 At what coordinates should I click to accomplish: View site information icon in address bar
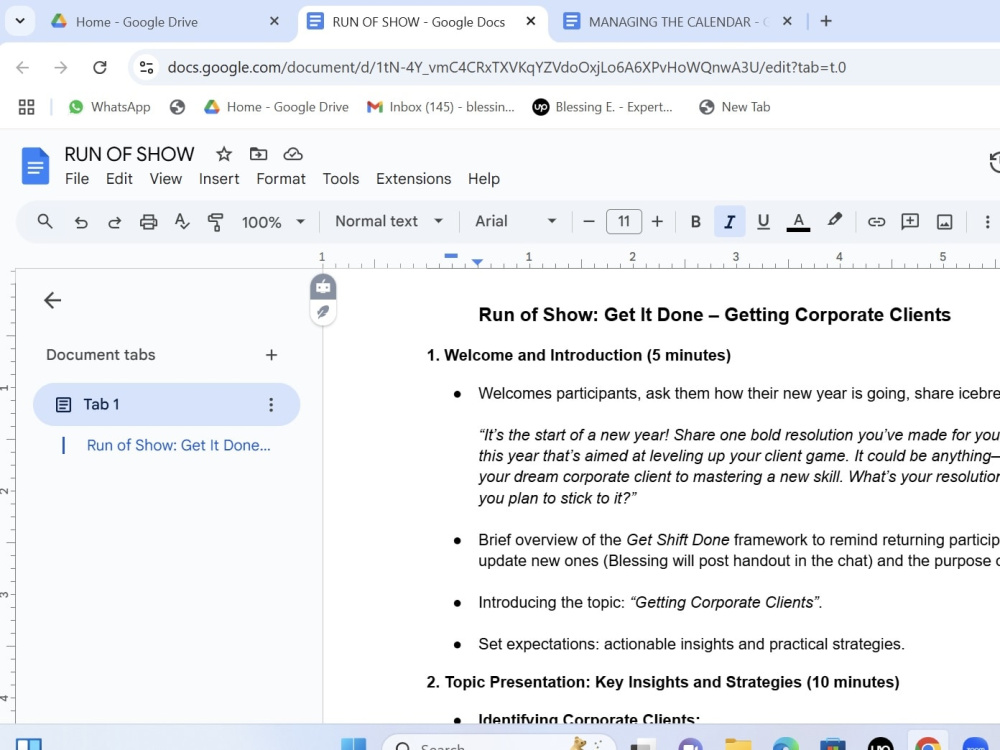(x=147, y=67)
